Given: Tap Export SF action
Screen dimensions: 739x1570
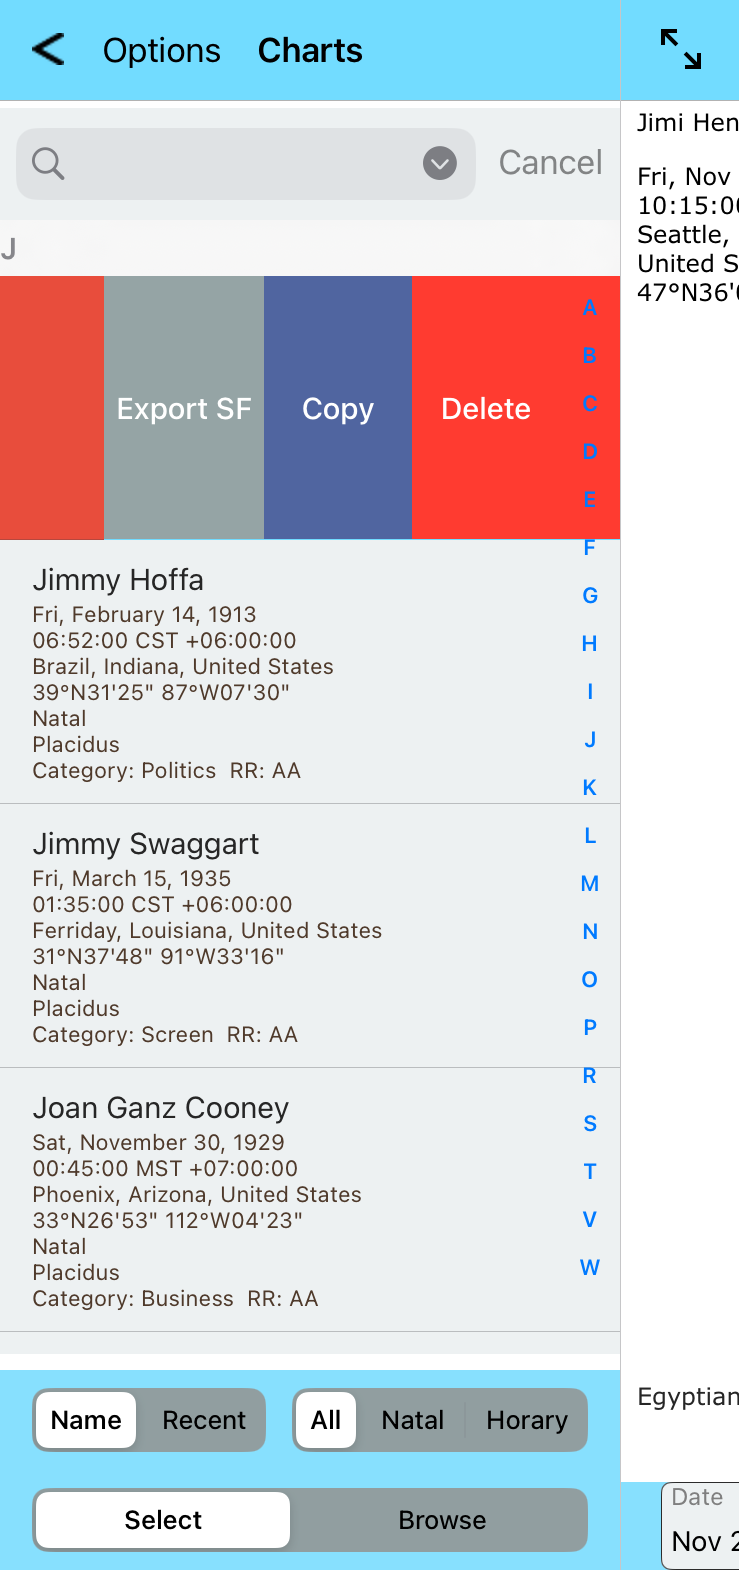Looking at the screenshot, I should pyautogui.click(x=184, y=408).
